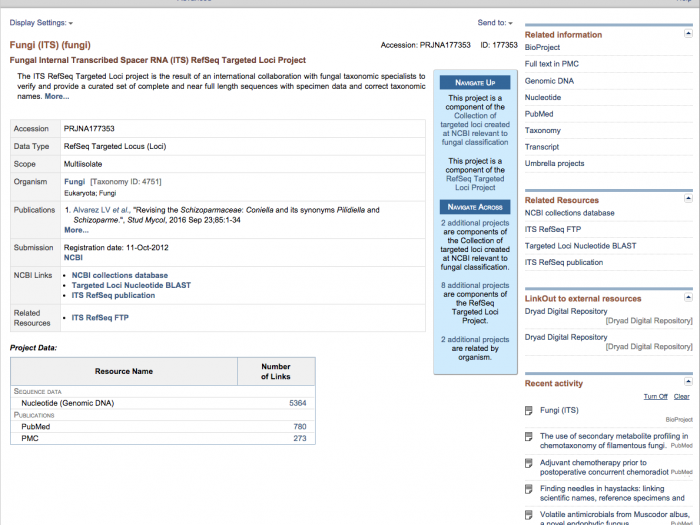Click icon beside Volatile antimicrobials from Muscodor

click(x=529, y=515)
